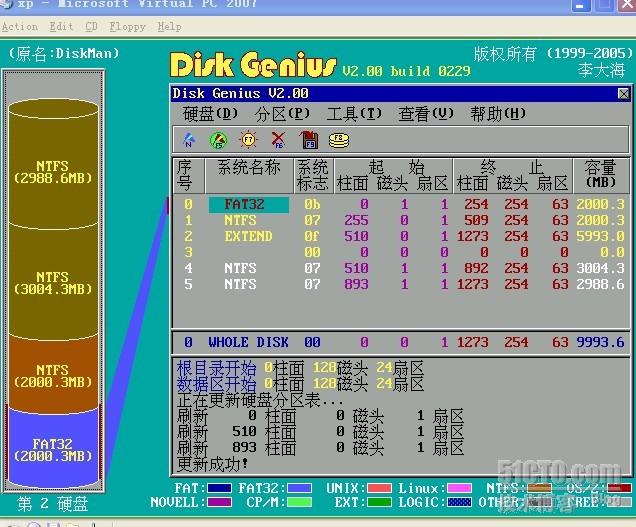Open the Virtual PC Floppy menu
The height and width of the screenshot is (527, 636).
tap(127, 27)
